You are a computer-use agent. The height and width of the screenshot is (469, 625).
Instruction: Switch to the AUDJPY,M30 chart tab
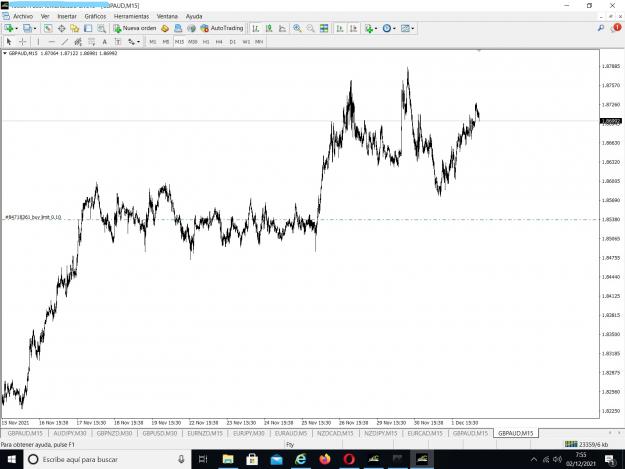(x=70, y=433)
